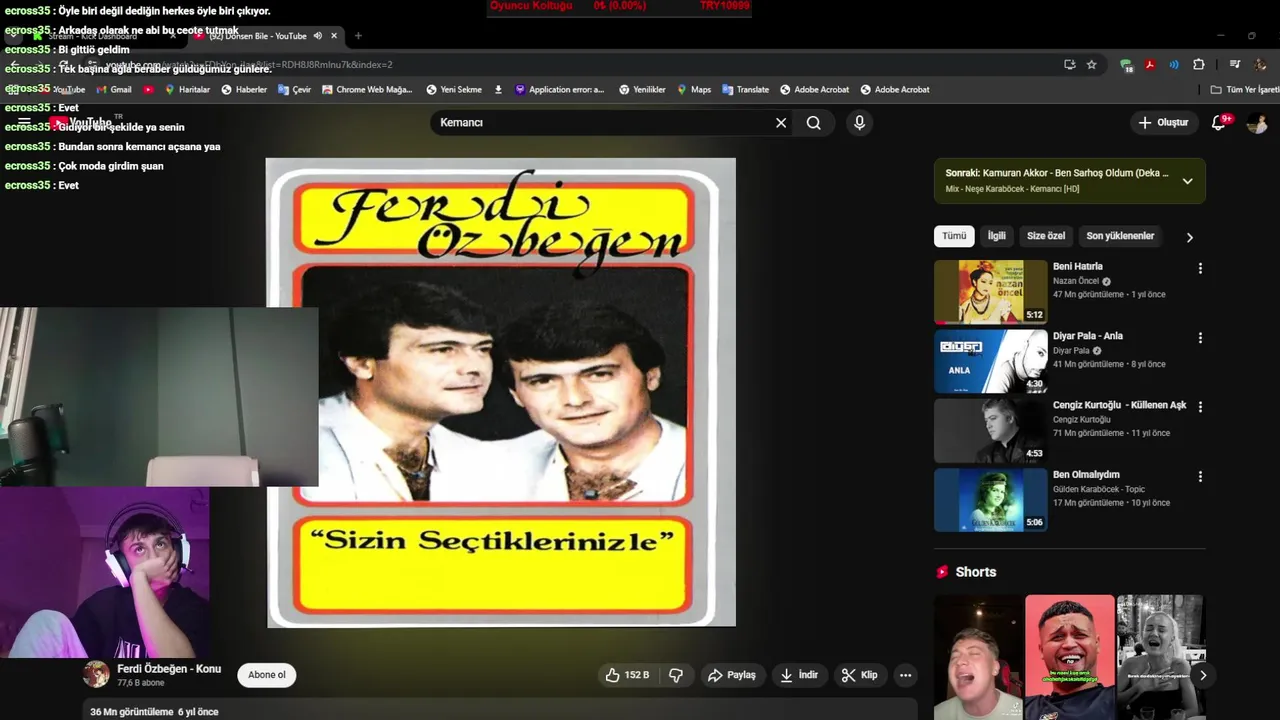
Task: Open the Maps bookmark
Action: coord(694,89)
